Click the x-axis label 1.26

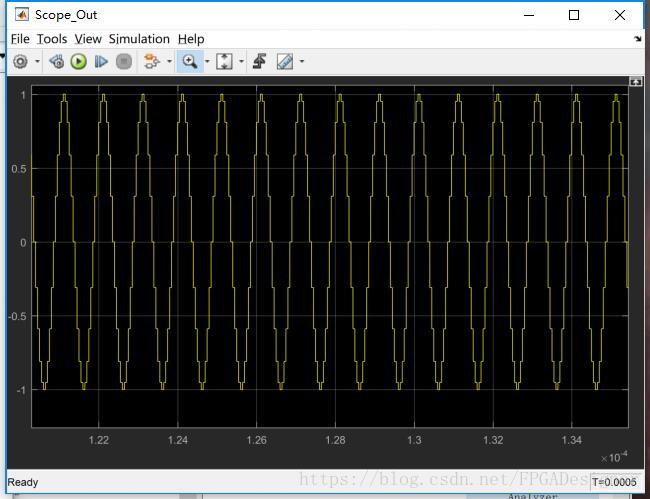pos(257,440)
